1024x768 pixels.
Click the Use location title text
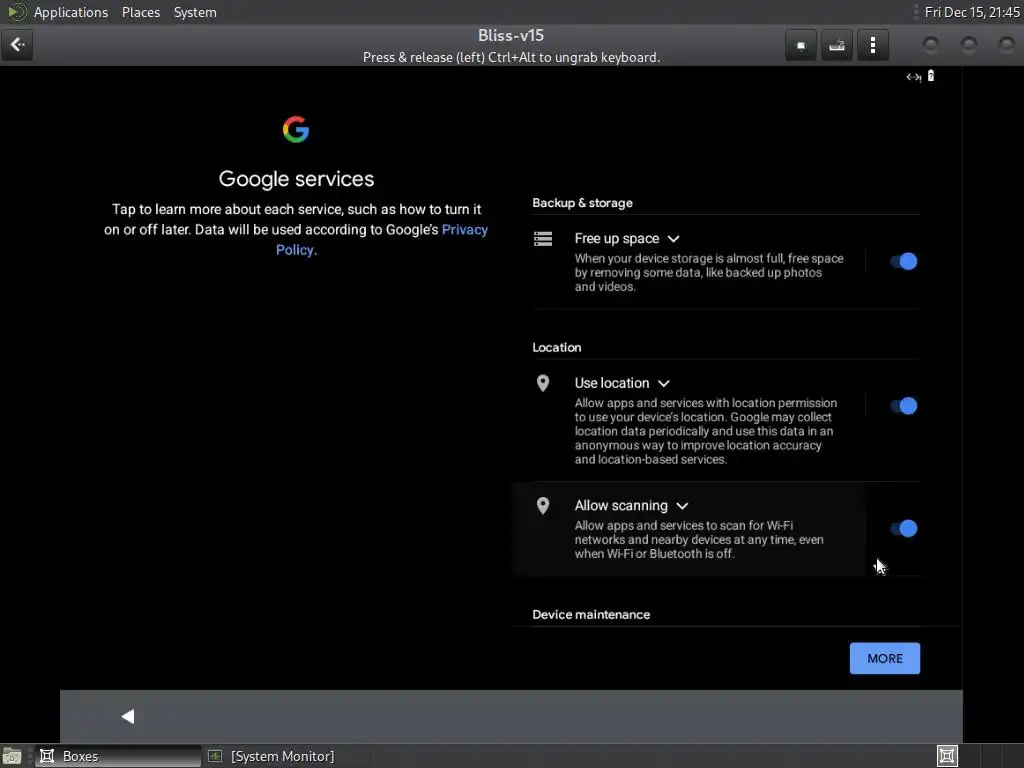(x=612, y=383)
